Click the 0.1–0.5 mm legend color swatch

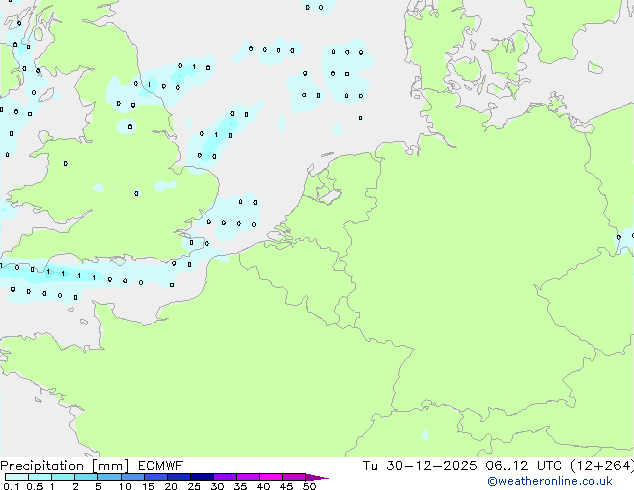(x=17, y=477)
